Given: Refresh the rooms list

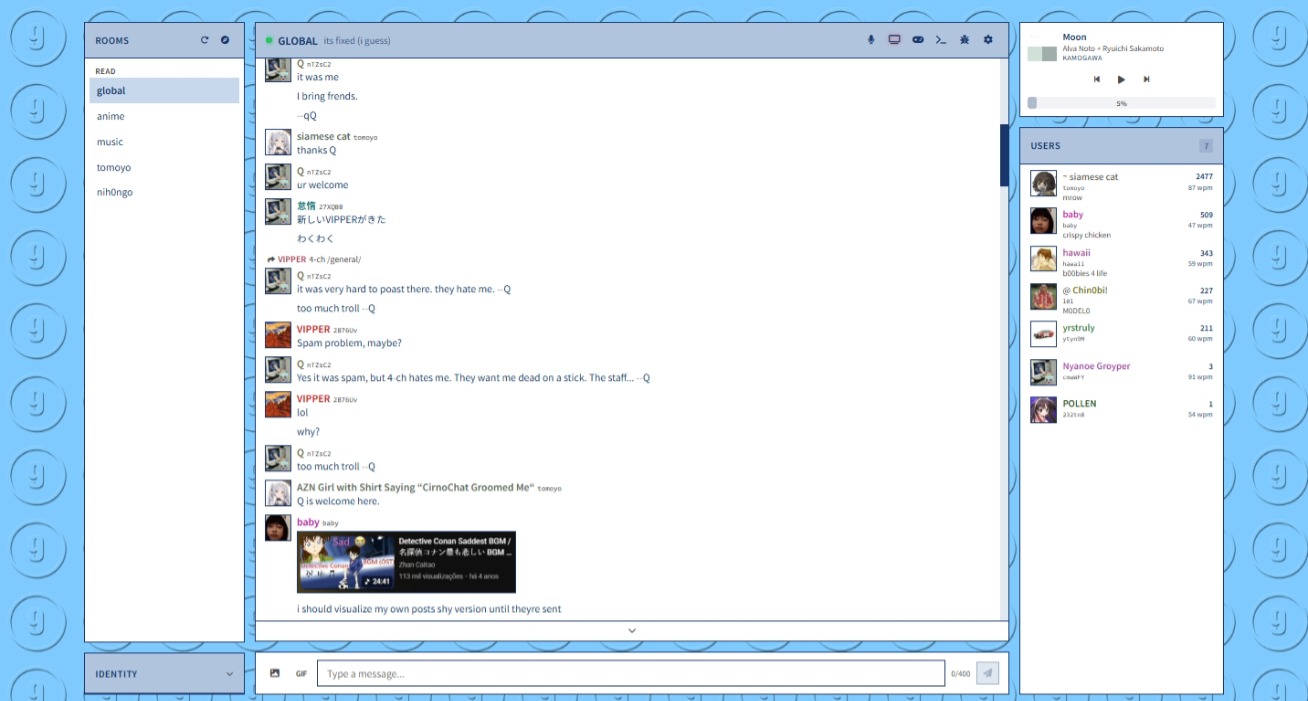Looking at the screenshot, I should [x=205, y=41].
